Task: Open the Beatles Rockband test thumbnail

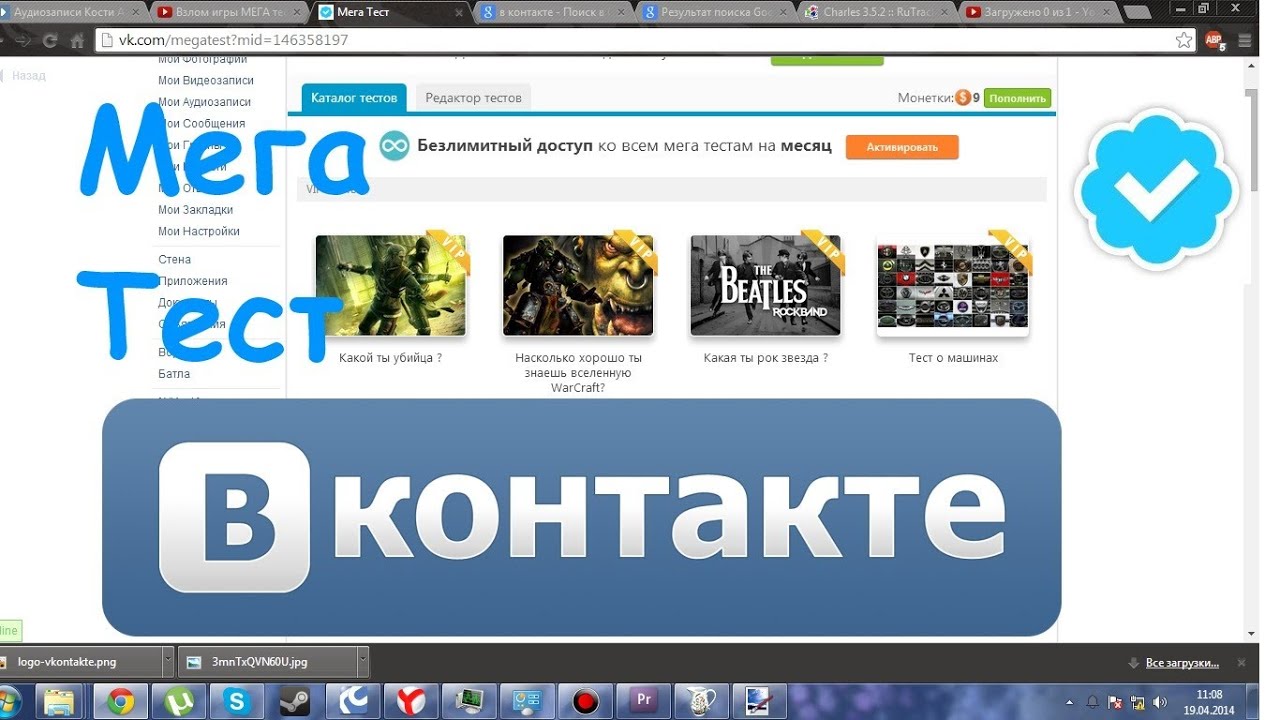Action: pyautogui.click(x=766, y=286)
